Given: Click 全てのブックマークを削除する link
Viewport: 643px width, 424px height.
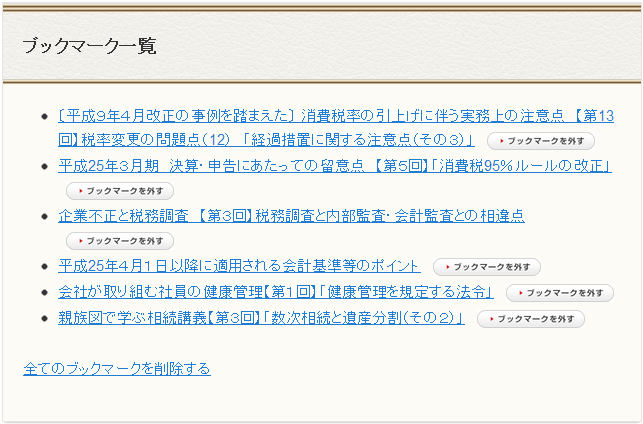Looking at the screenshot, I should pyautogui.click(x=117, y=369).
